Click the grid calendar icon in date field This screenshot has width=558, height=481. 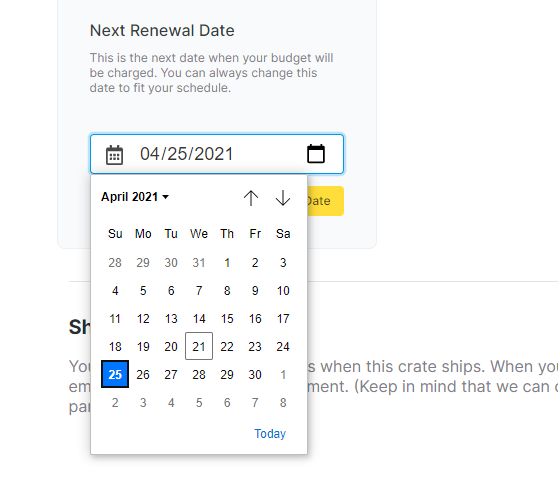click(x=114, y=155)
